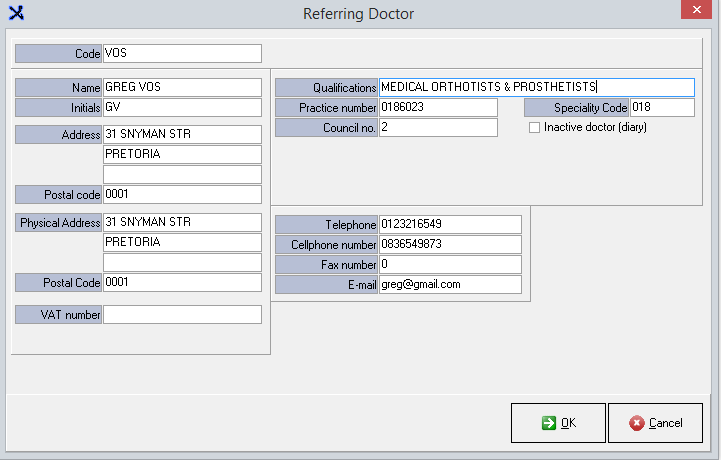The height and width of the screenshot is (460, 721).
Task: Click the app icon in title bar
Action: [15, 13]
